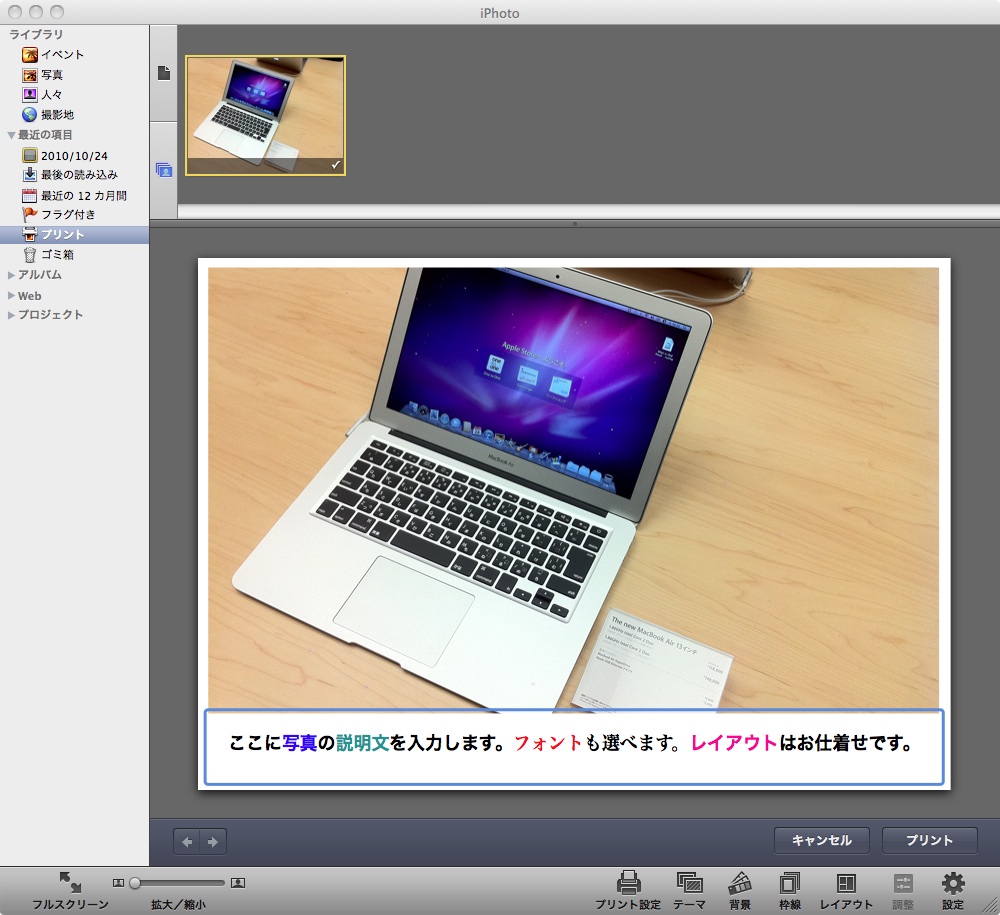This screenshot has height=915, width=1000.
Task: Click the 拡大／縮小 zoom slider
Action: click(179, 883)
